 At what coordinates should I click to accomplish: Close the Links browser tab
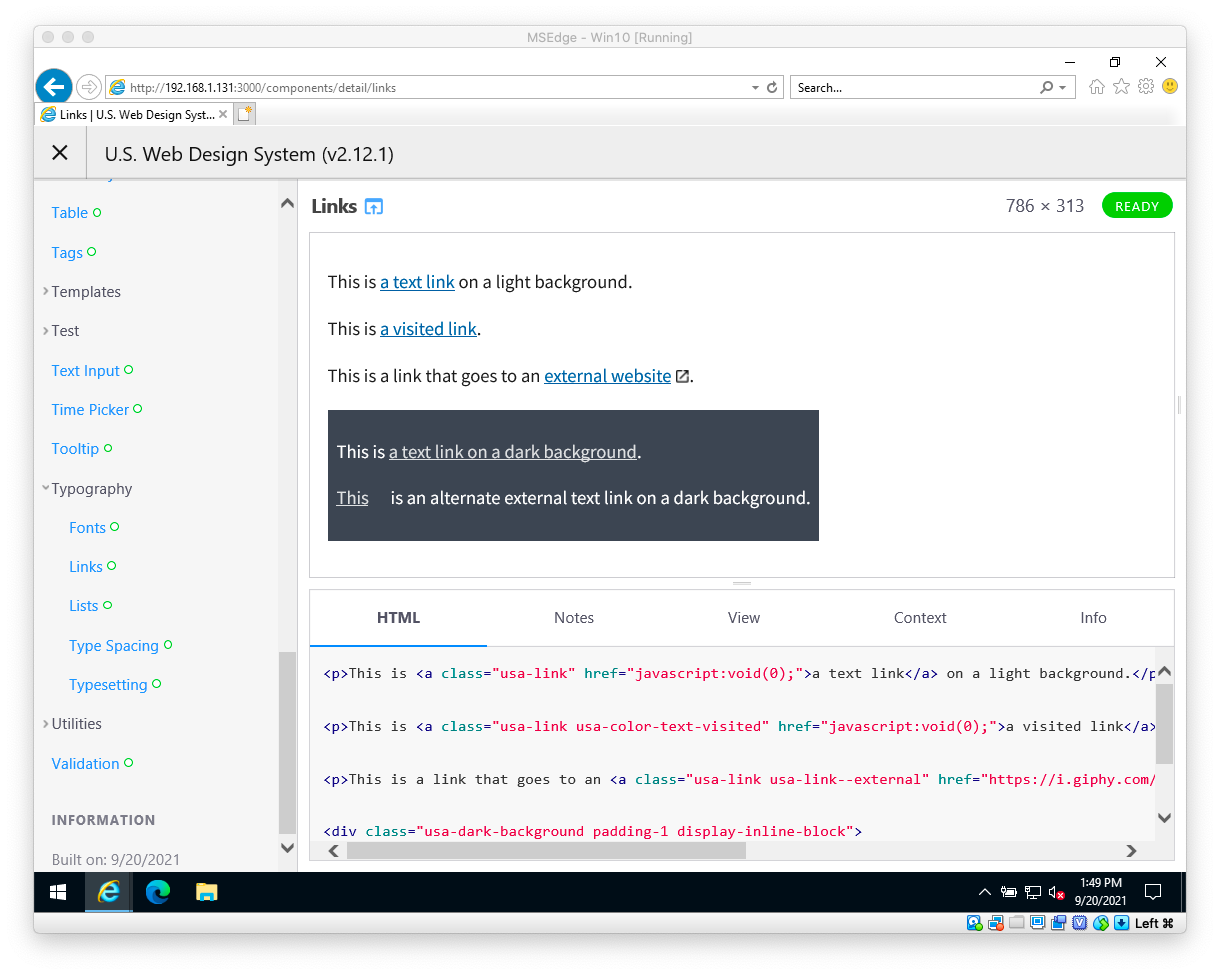223,114
